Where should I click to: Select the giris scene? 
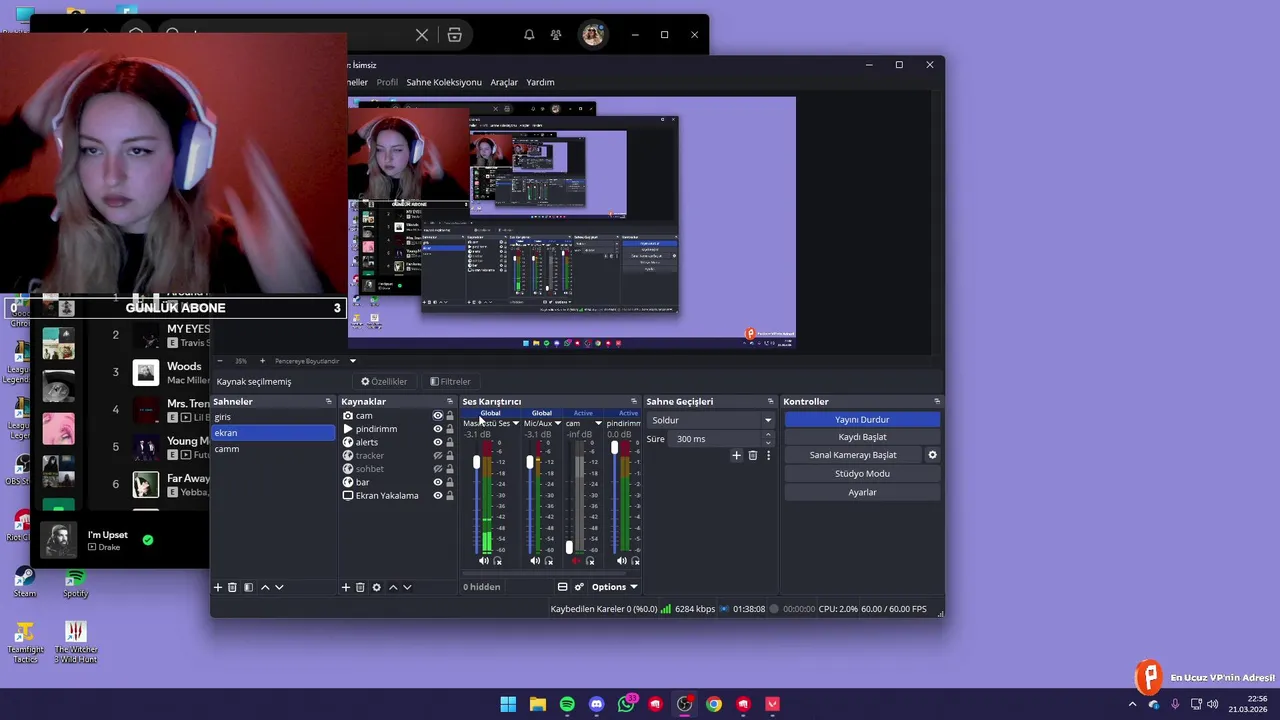pyautogui.click(x=273, y=417)
